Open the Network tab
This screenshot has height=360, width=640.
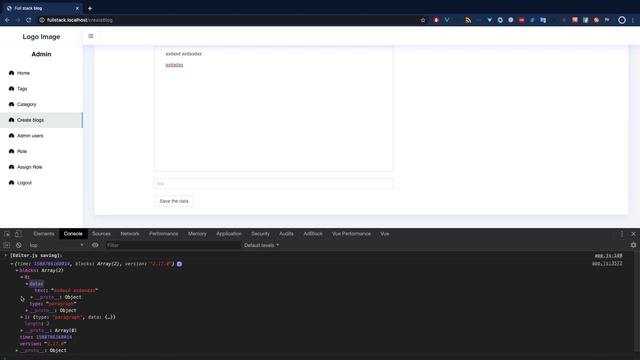click(x=130, y=234)
